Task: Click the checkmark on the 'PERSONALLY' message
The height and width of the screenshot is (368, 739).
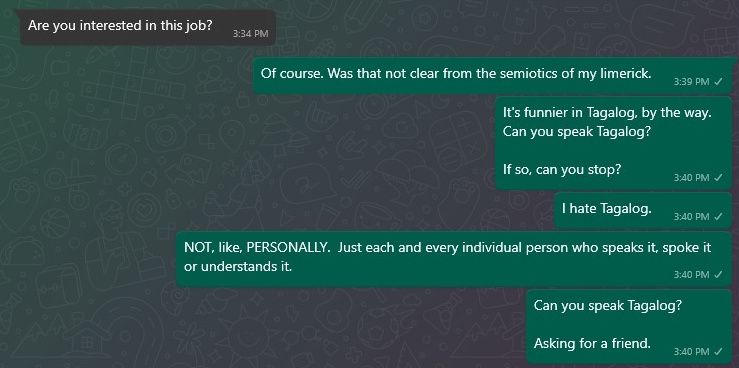Action: click(x=718, y=275)
